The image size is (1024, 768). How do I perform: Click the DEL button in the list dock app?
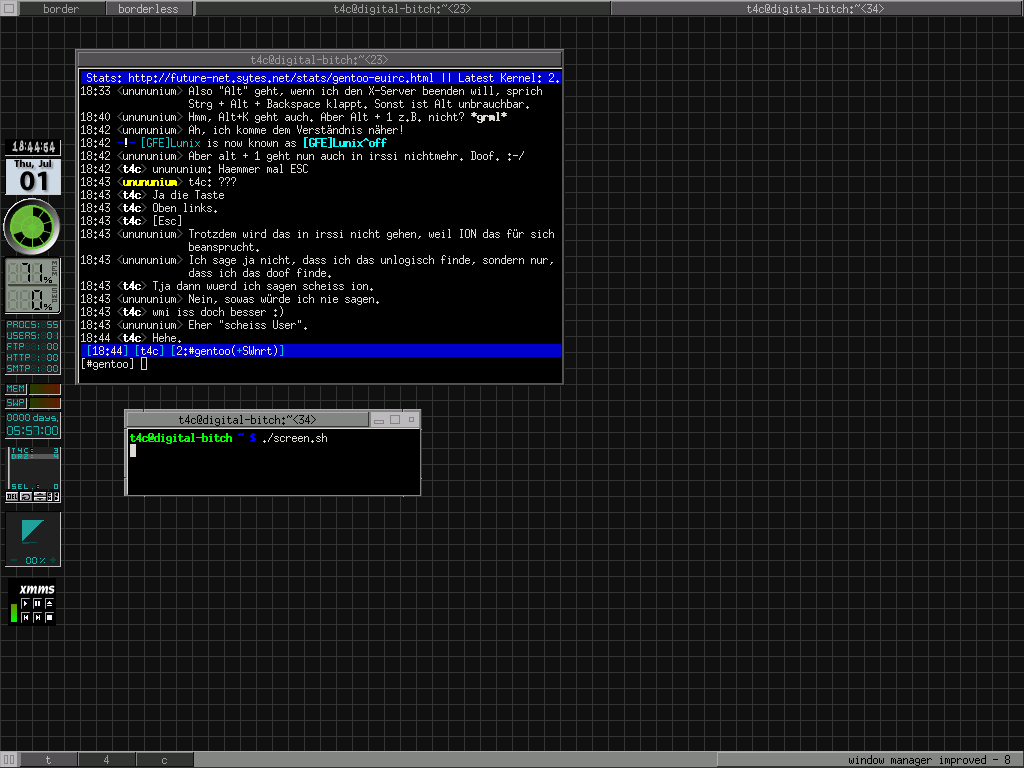pyautogui.click(x=12, y=497)
